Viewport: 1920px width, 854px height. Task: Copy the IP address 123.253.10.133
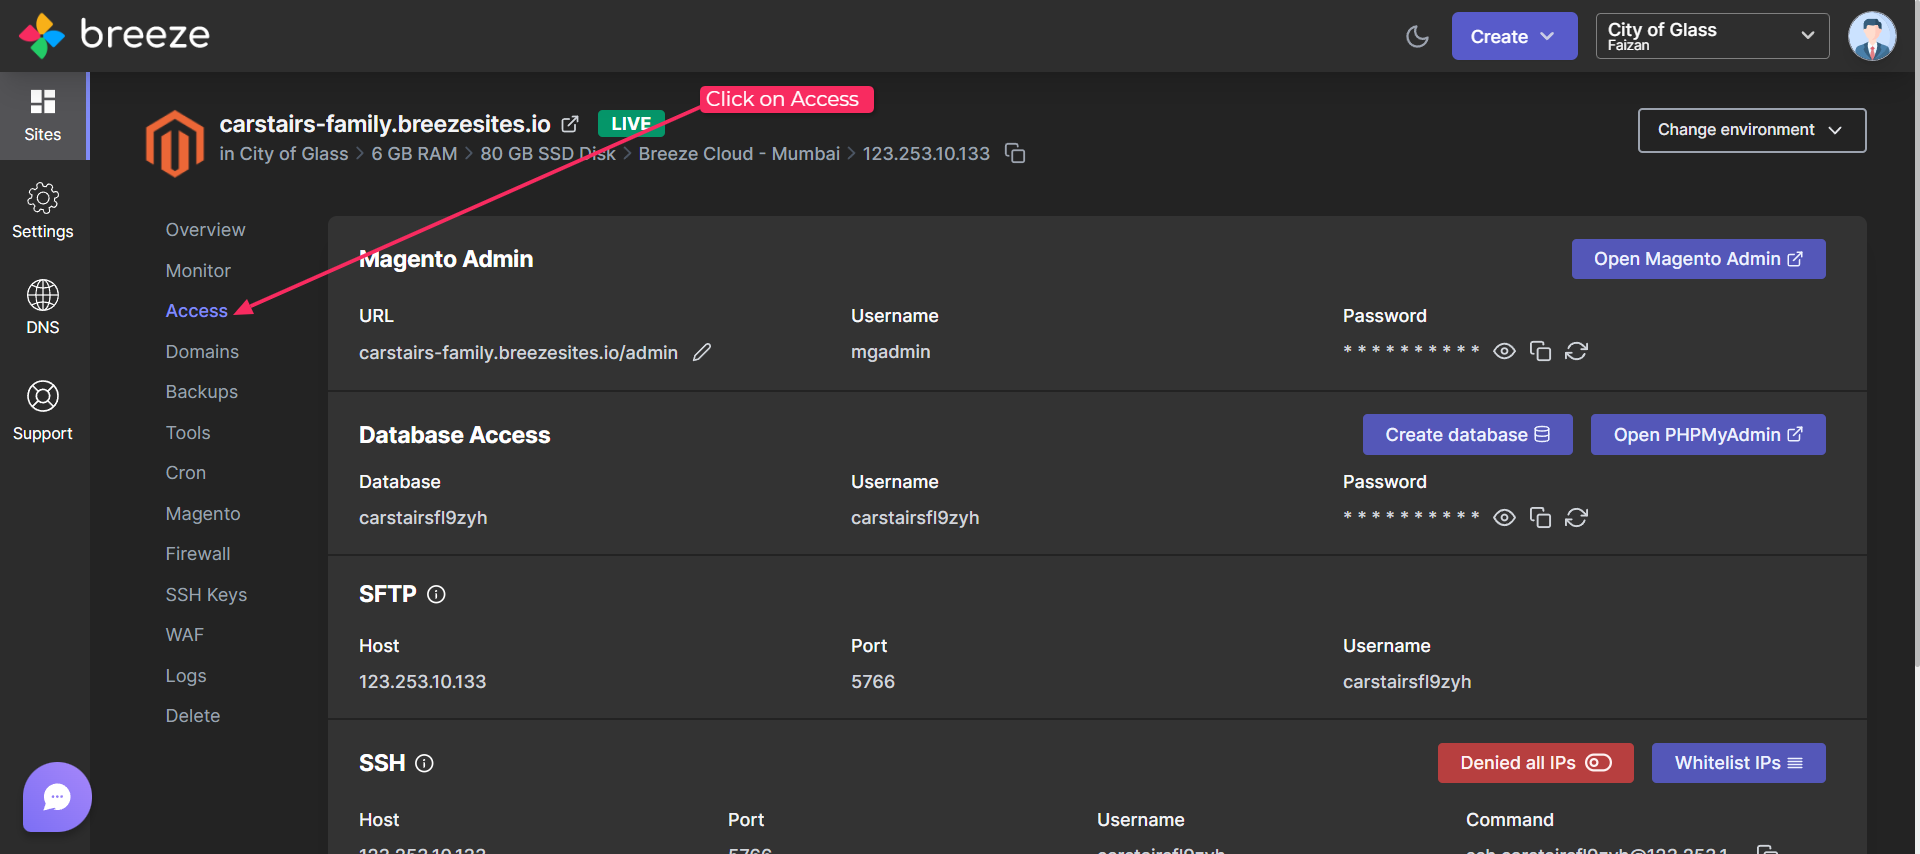click(1015, 153)
